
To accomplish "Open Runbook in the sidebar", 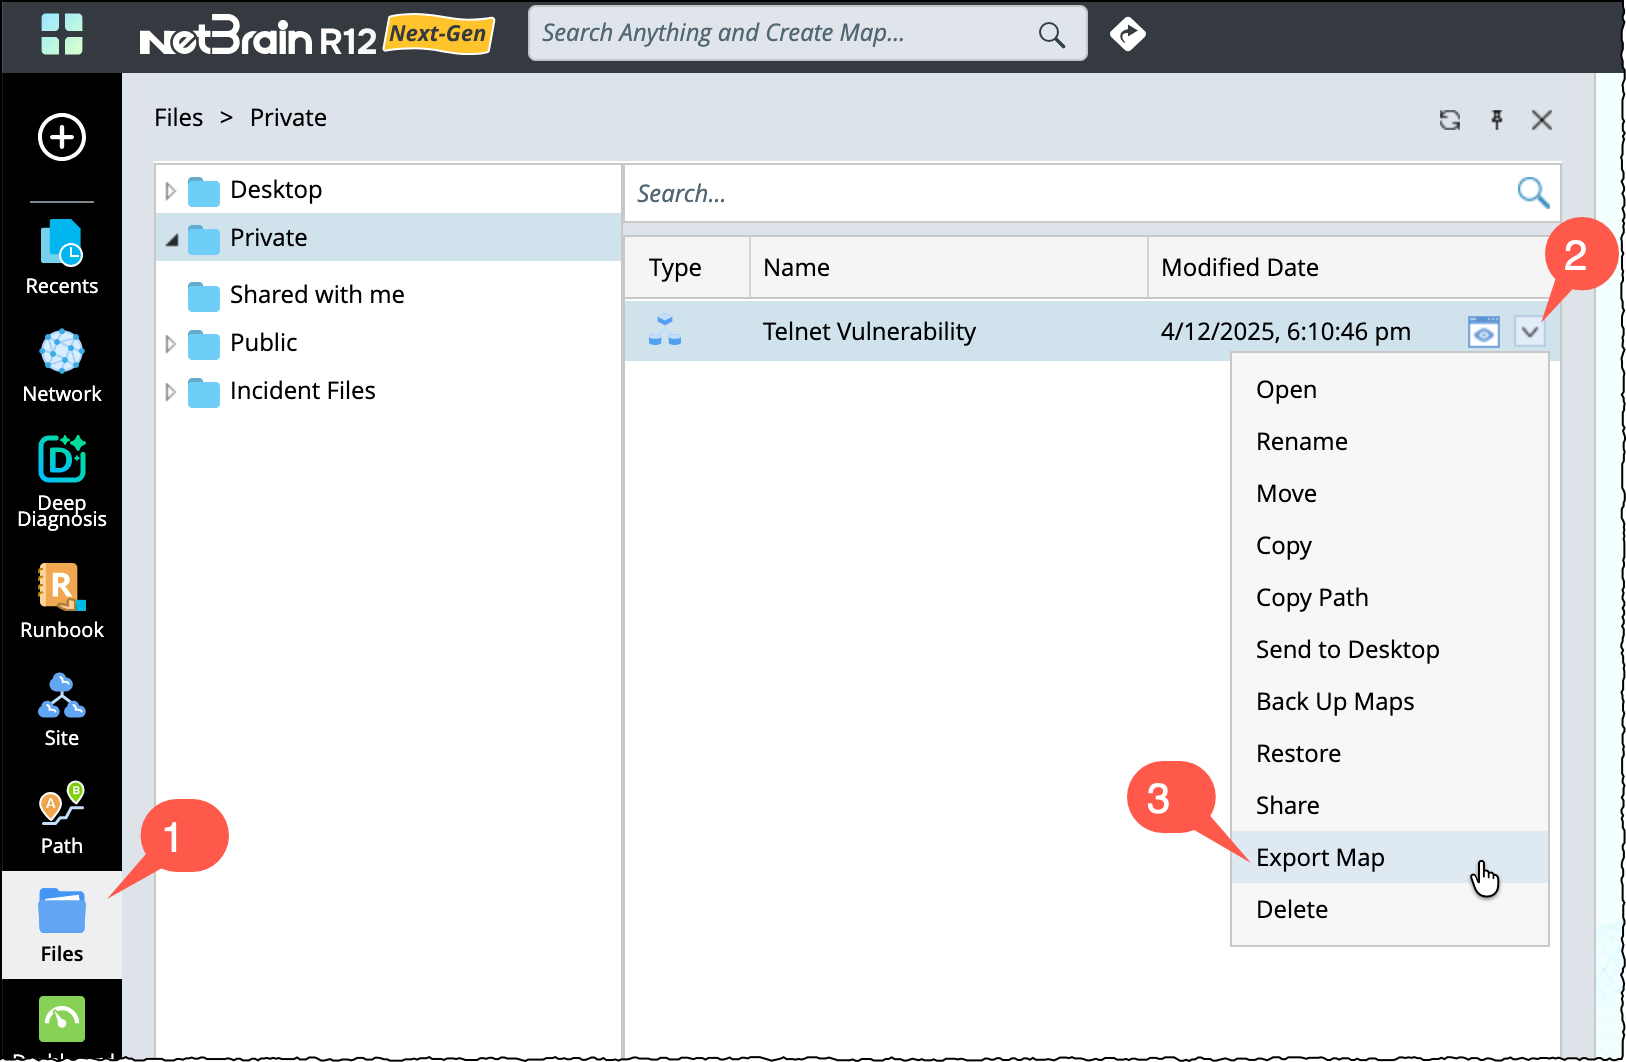I will coord(62,602).
